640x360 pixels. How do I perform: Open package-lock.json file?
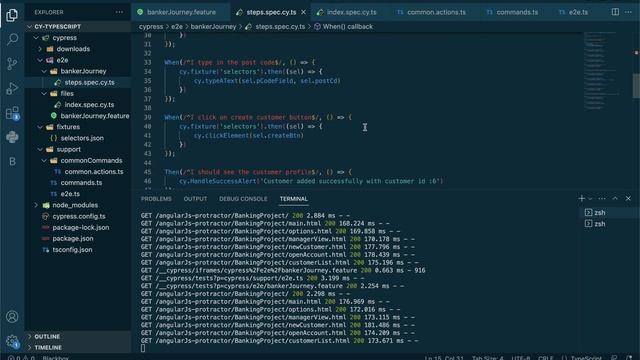pyautogui.click(x=78, y=227)
